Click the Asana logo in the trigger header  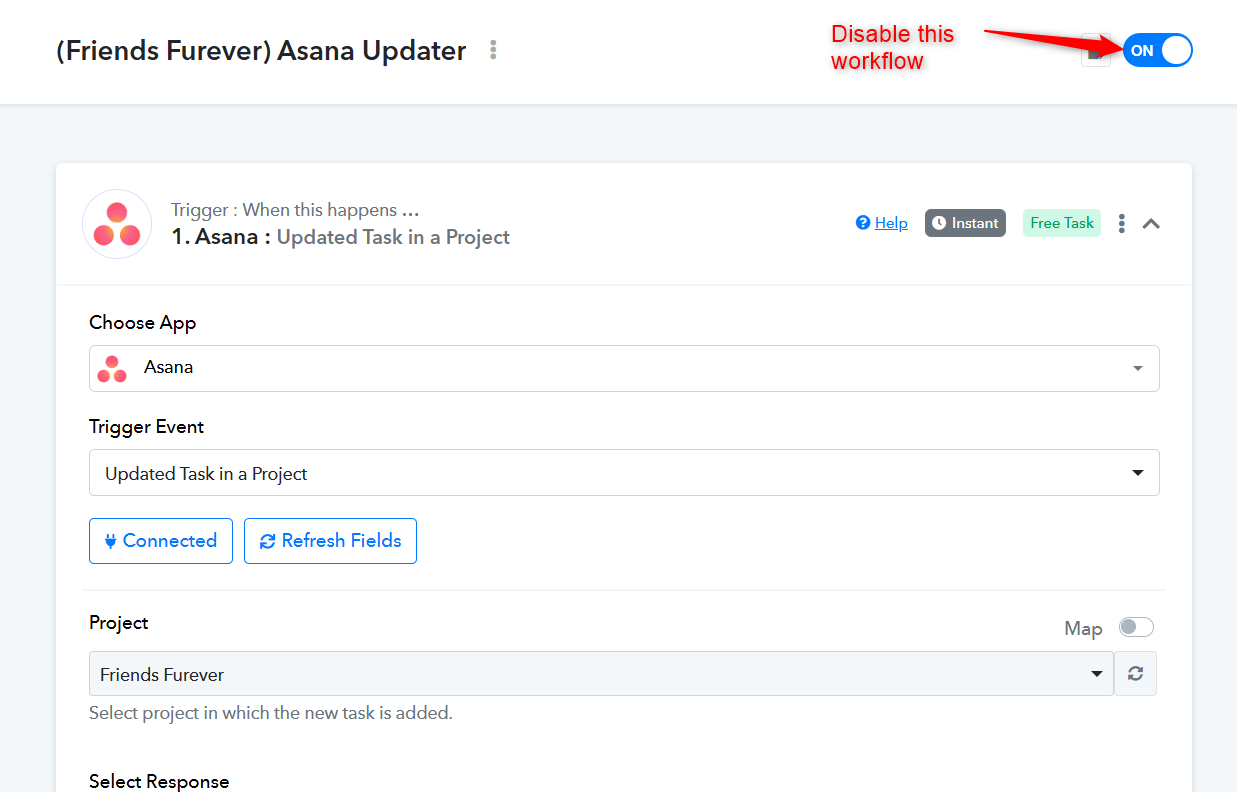tap(117, 224)
